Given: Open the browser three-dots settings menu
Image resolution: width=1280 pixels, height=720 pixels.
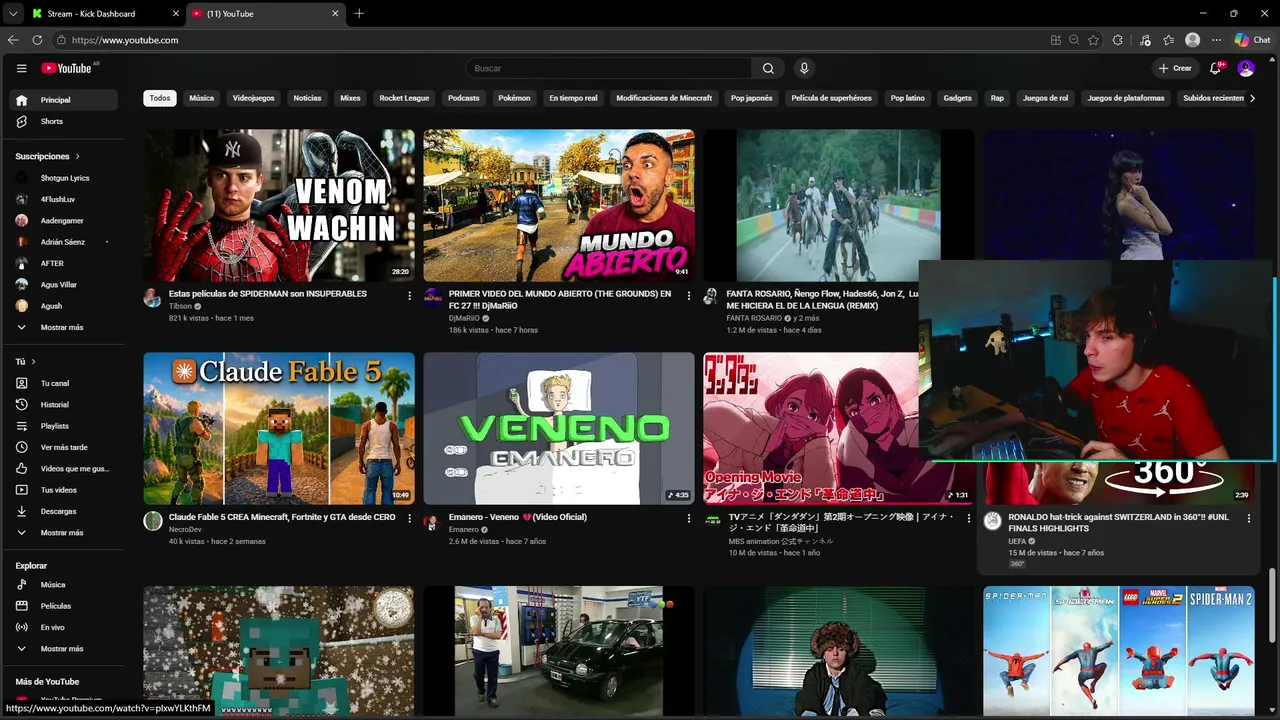Looking at the screenshot, I should click(x=1217, y=40).
